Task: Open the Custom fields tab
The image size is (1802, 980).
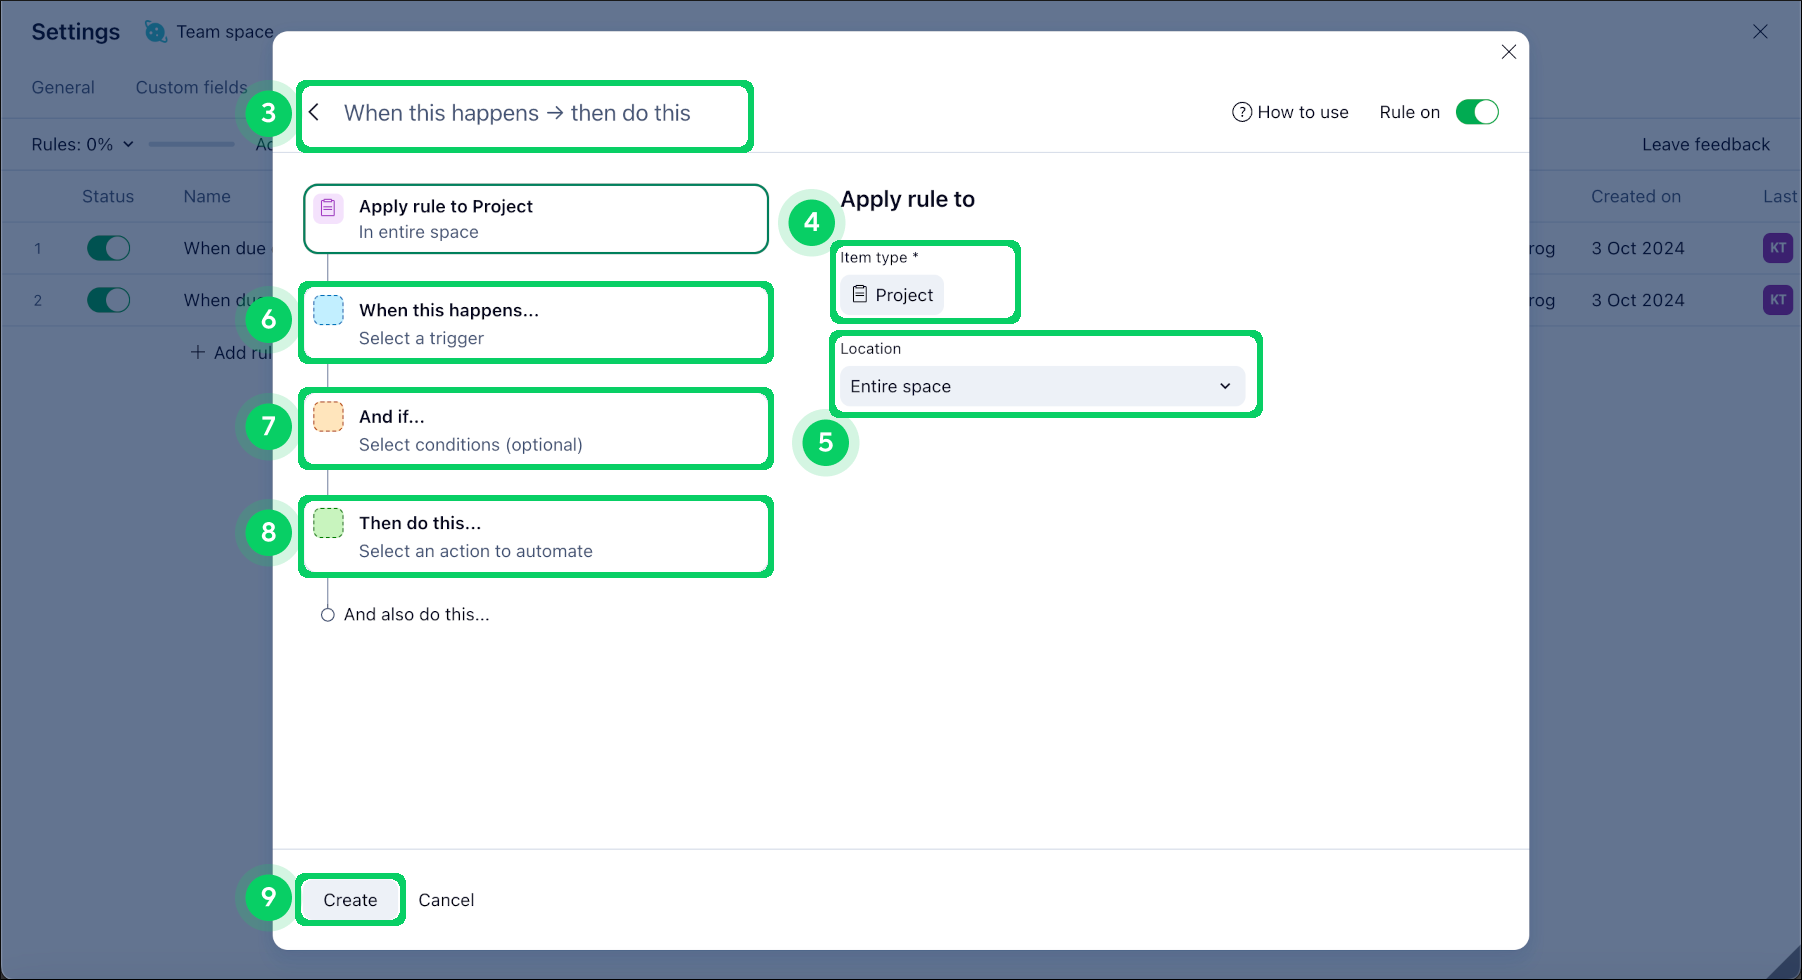Action: pos(191,87)
